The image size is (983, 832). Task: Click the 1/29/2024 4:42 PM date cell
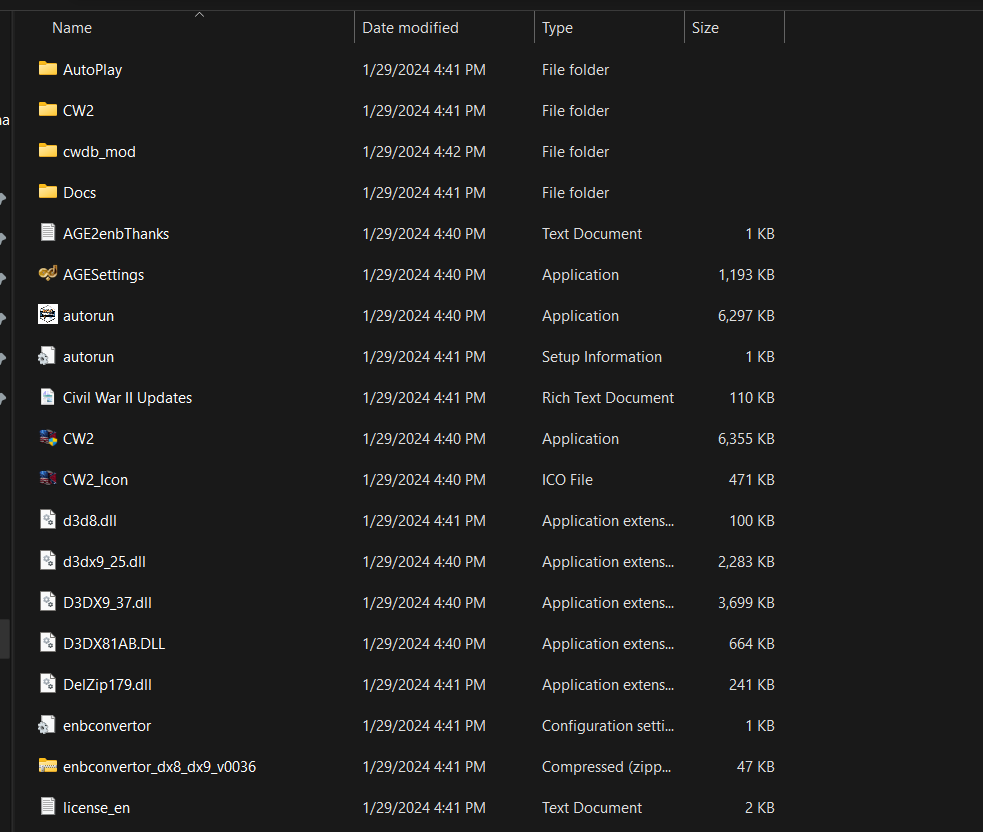pos(424,152)
